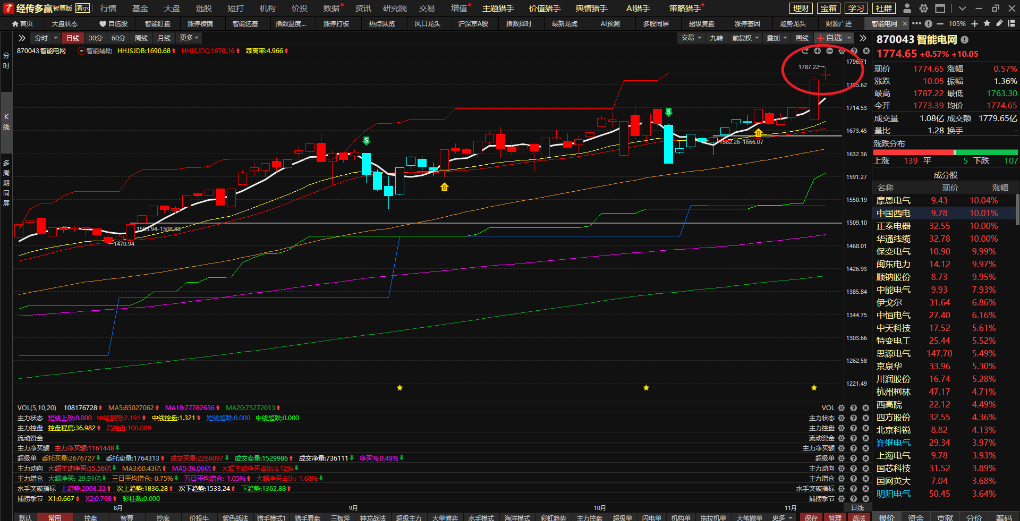This screenshot has width=1020, height=521.
Task: Click the 理财 button
Action: (801, 7)
